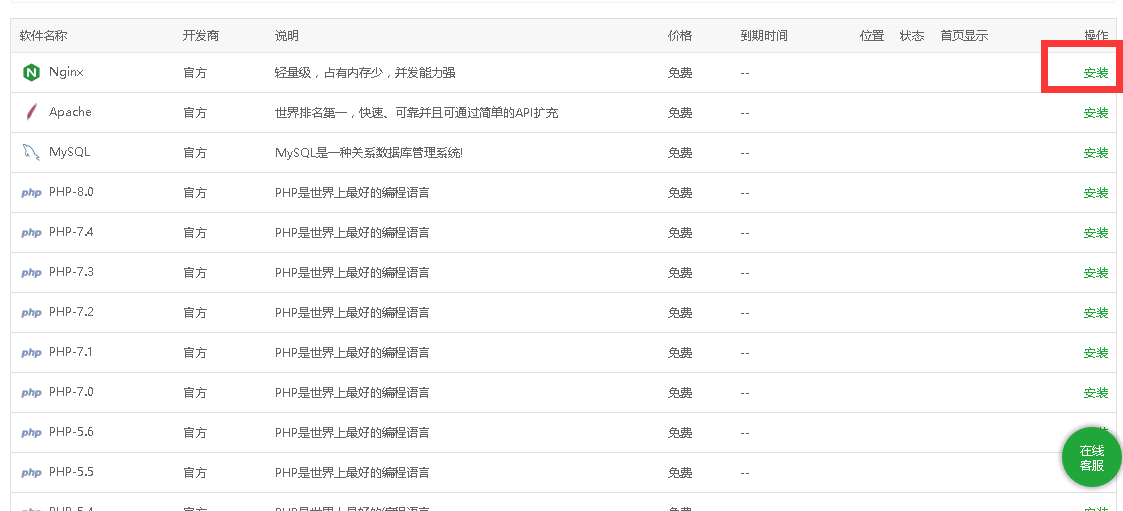The image size is (1123, 511).
Task: Install Nginx via its 安装 link
Action: (1096, 72)
